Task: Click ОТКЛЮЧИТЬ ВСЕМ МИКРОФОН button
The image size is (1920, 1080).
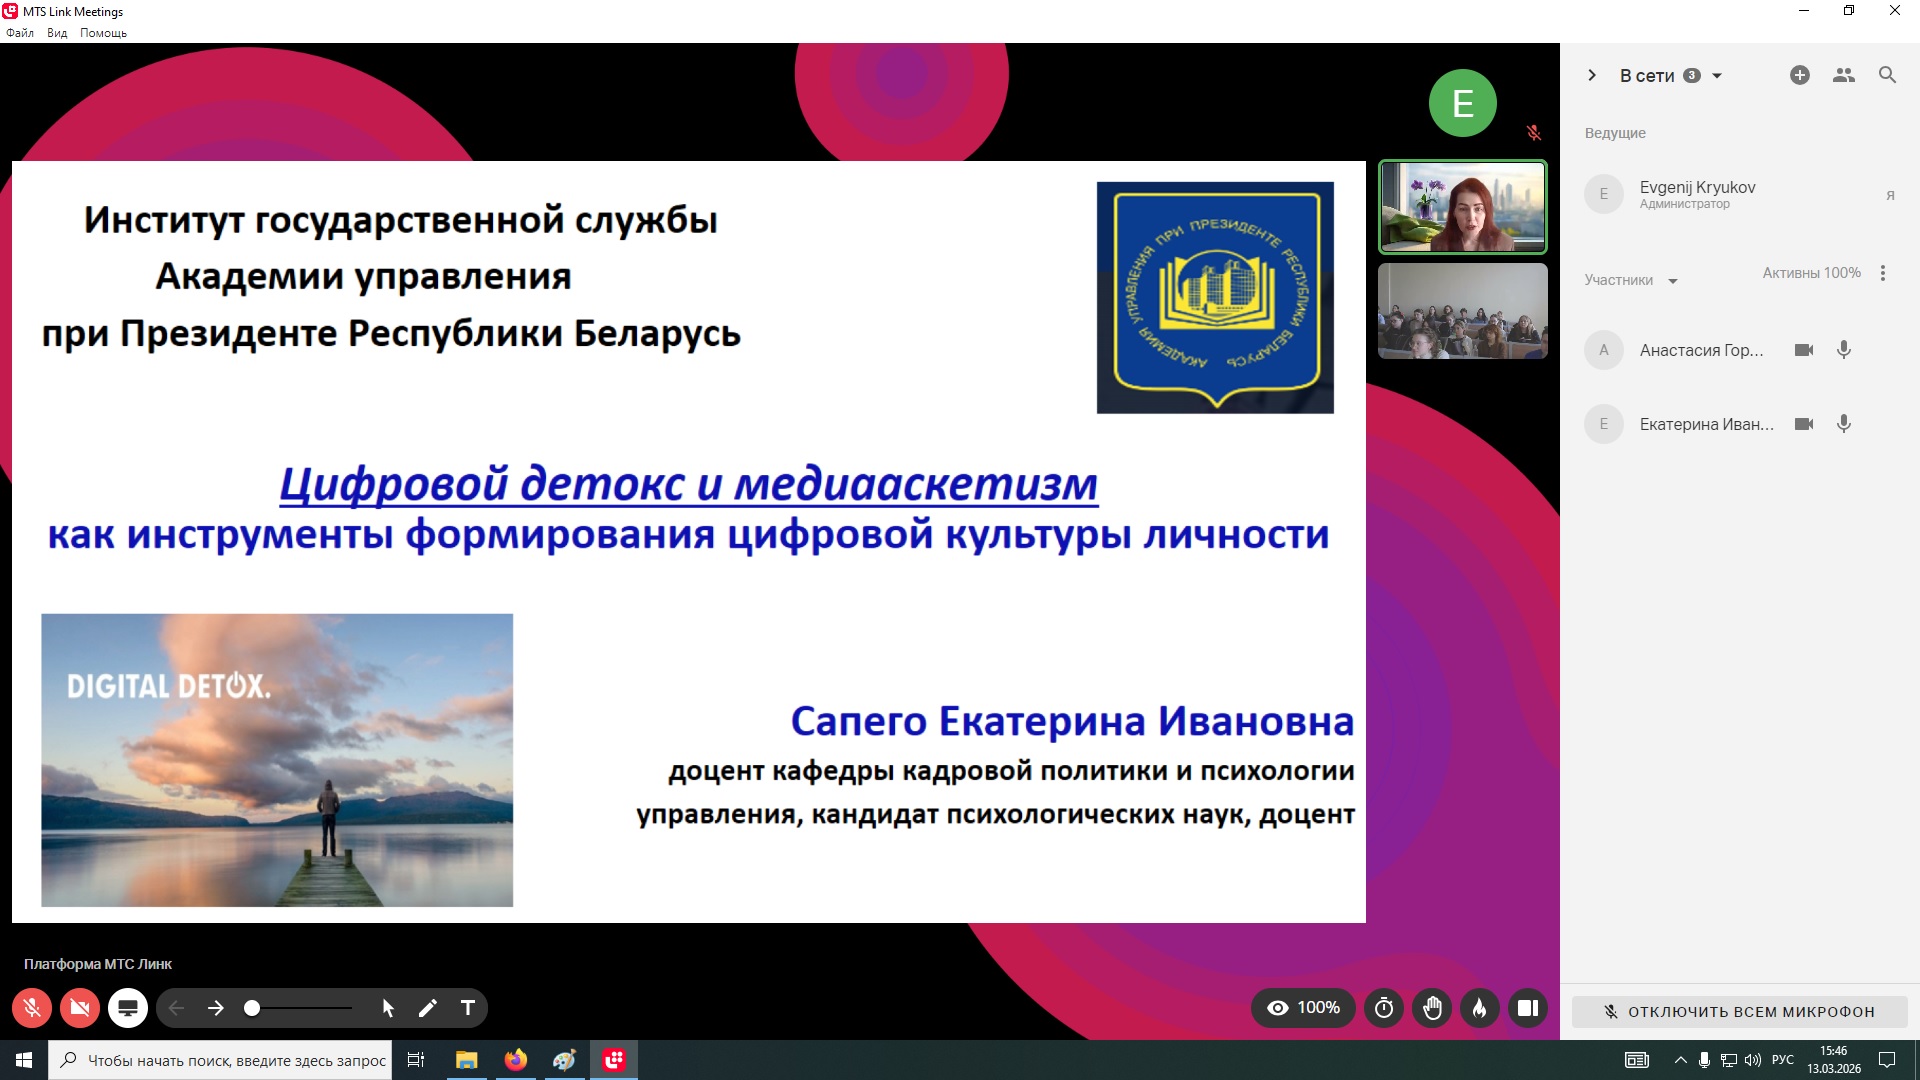Action: [x=1740, y=1012]
